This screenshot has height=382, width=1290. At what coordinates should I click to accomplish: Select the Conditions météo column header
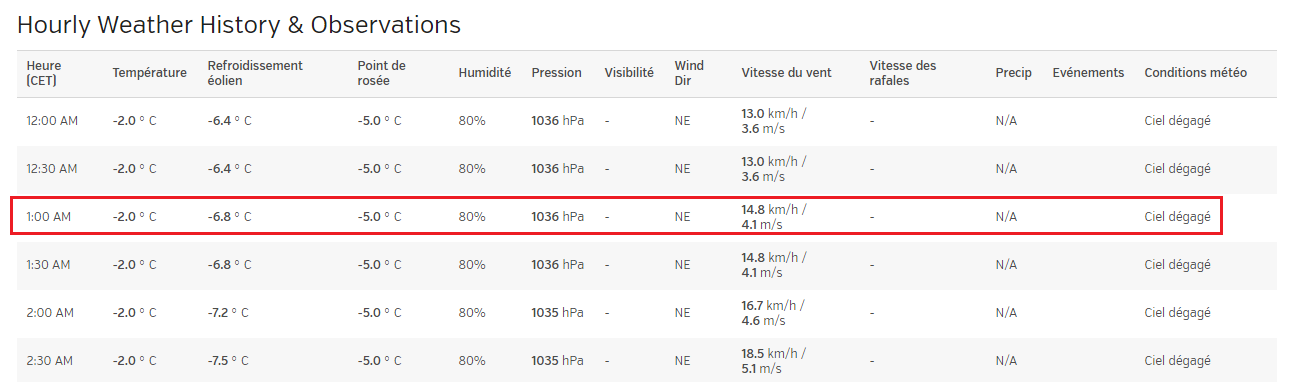pyautogui.click(x=1195, y=73)
